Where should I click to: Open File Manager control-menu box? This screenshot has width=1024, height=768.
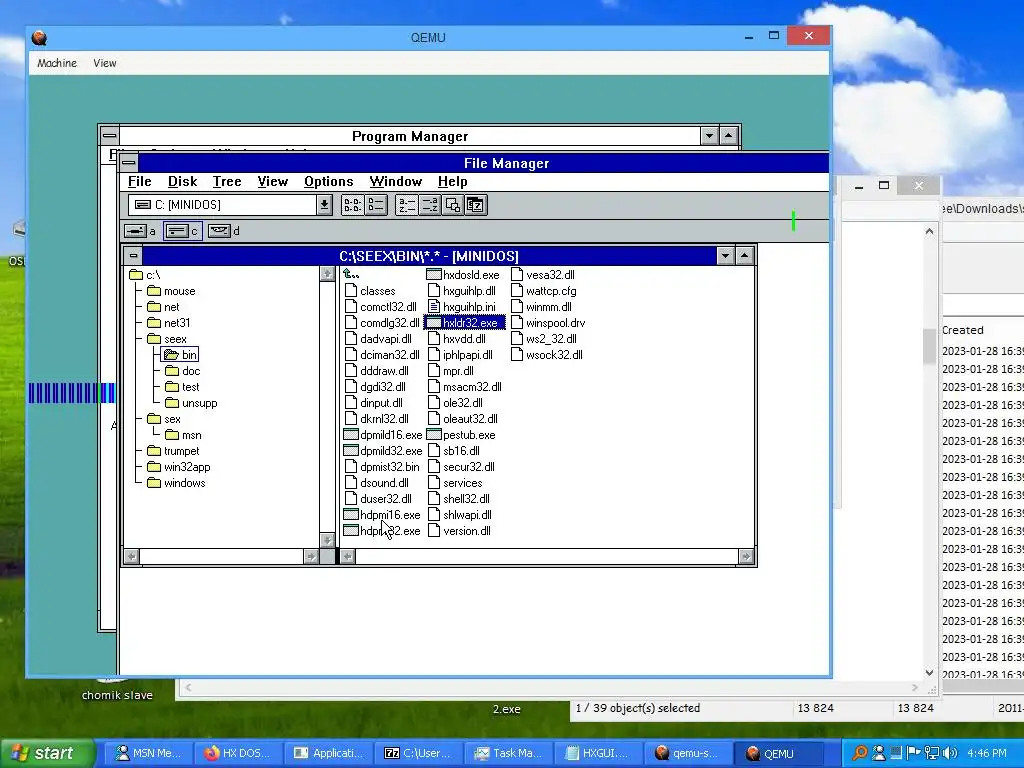[x=129, y=163]
